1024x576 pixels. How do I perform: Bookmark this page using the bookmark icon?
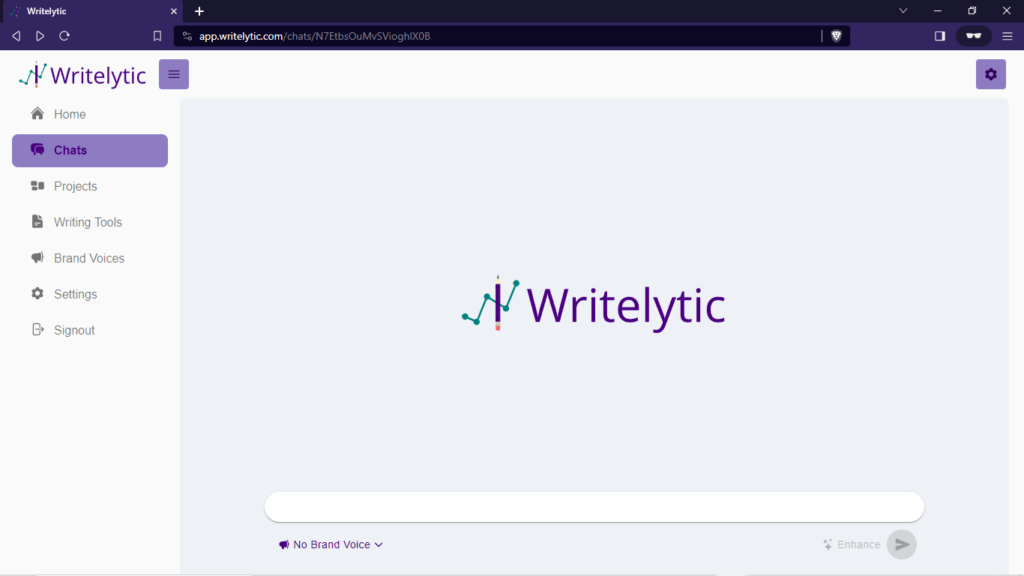pos(157,36)
